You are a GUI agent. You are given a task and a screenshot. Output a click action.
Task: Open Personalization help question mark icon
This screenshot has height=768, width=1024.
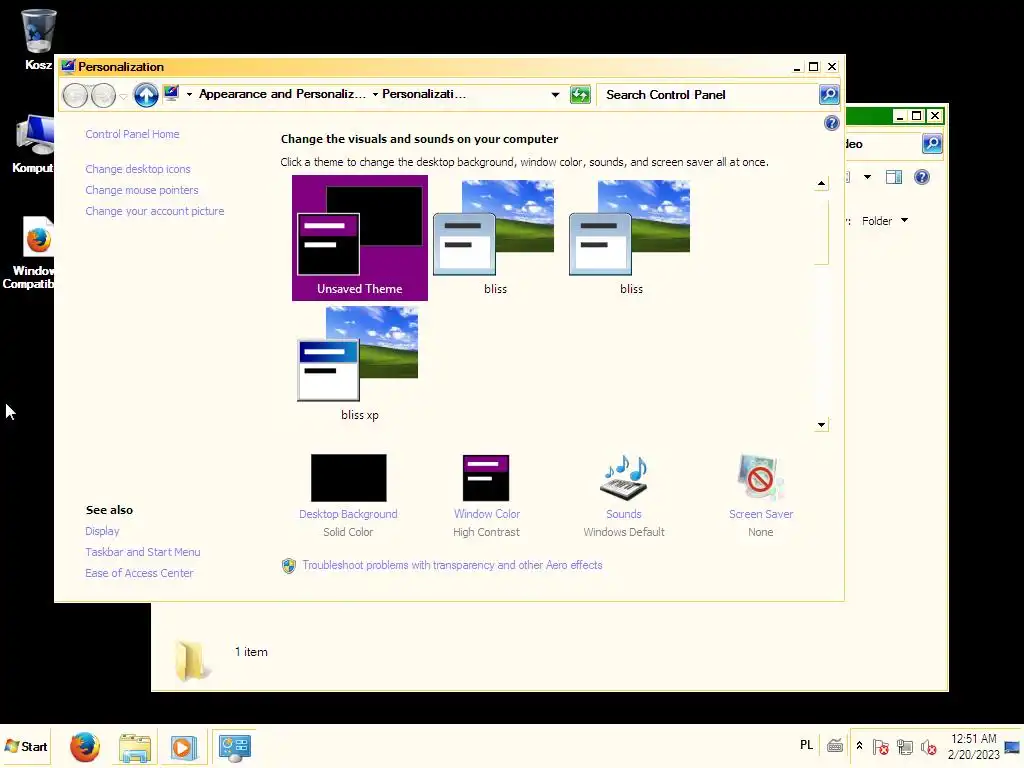[831, 123]
